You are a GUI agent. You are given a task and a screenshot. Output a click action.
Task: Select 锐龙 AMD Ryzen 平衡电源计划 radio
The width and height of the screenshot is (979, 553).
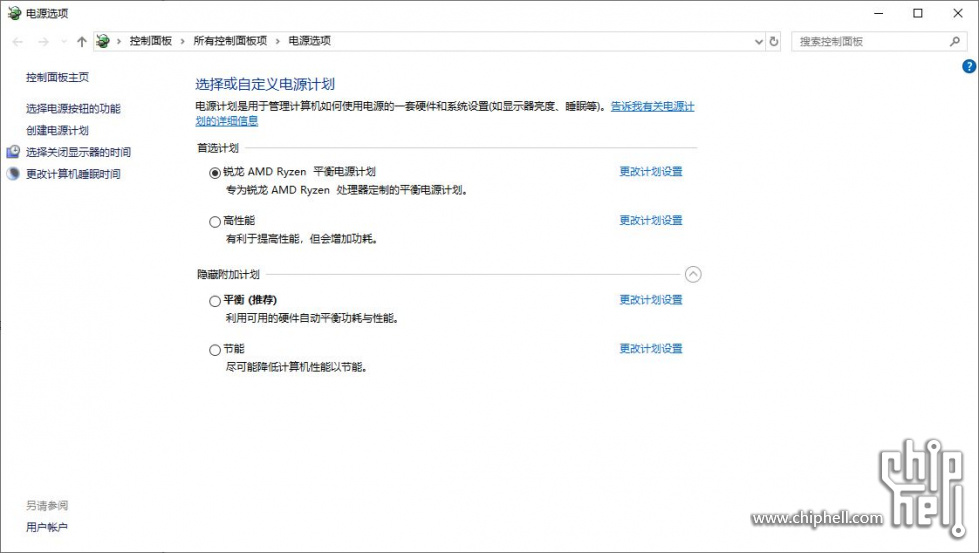coord(215,173)
